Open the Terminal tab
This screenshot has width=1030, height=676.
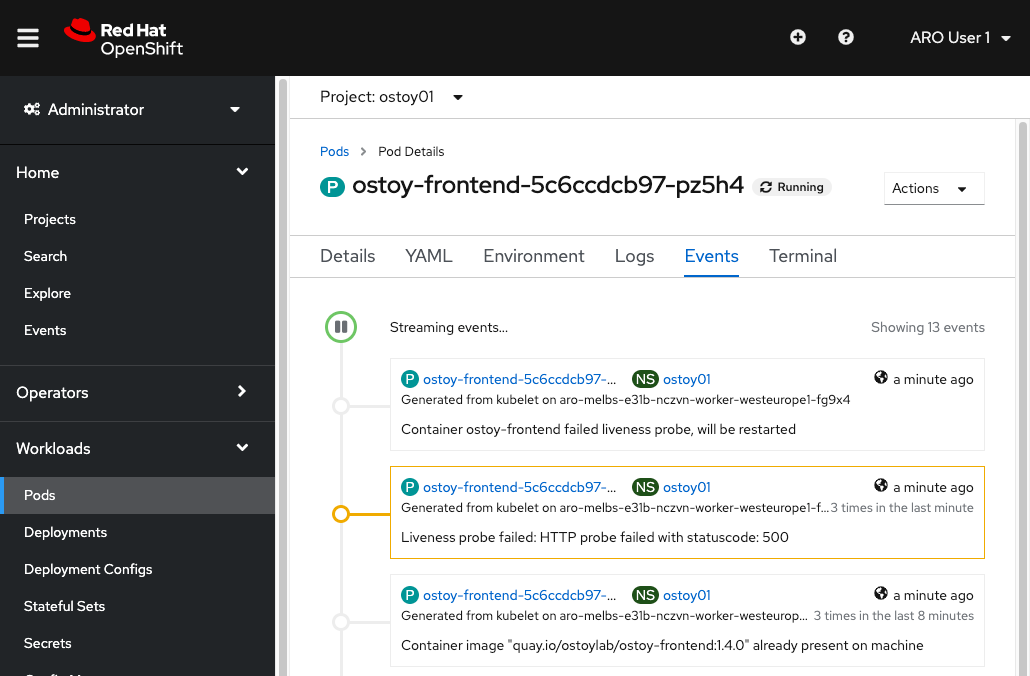point(802,256)
